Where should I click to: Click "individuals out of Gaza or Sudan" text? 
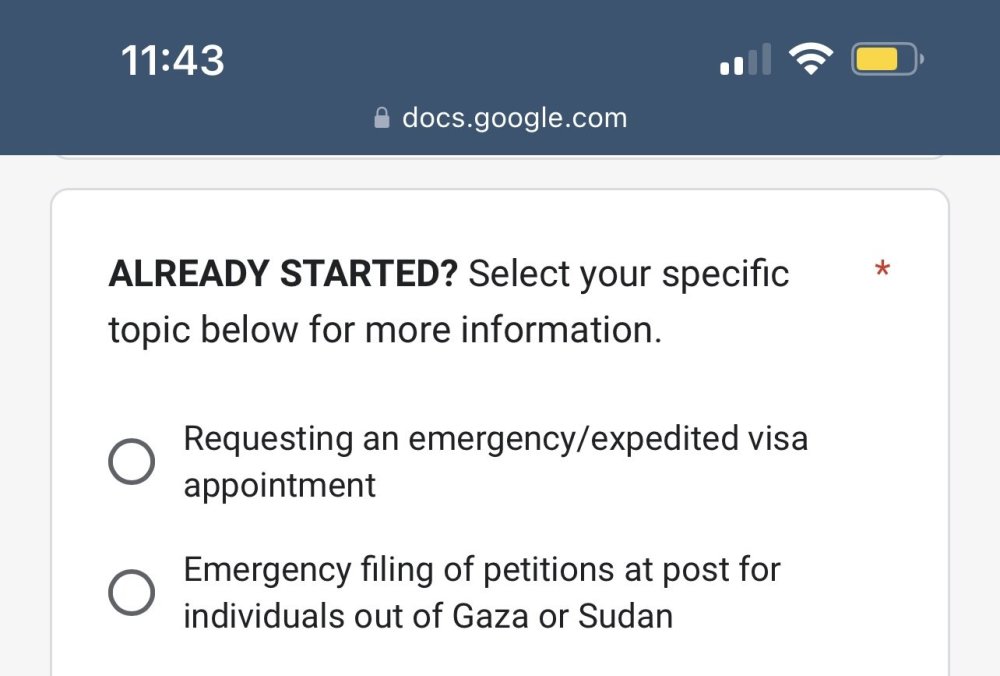pyautogui.click(x=428, y=616)
